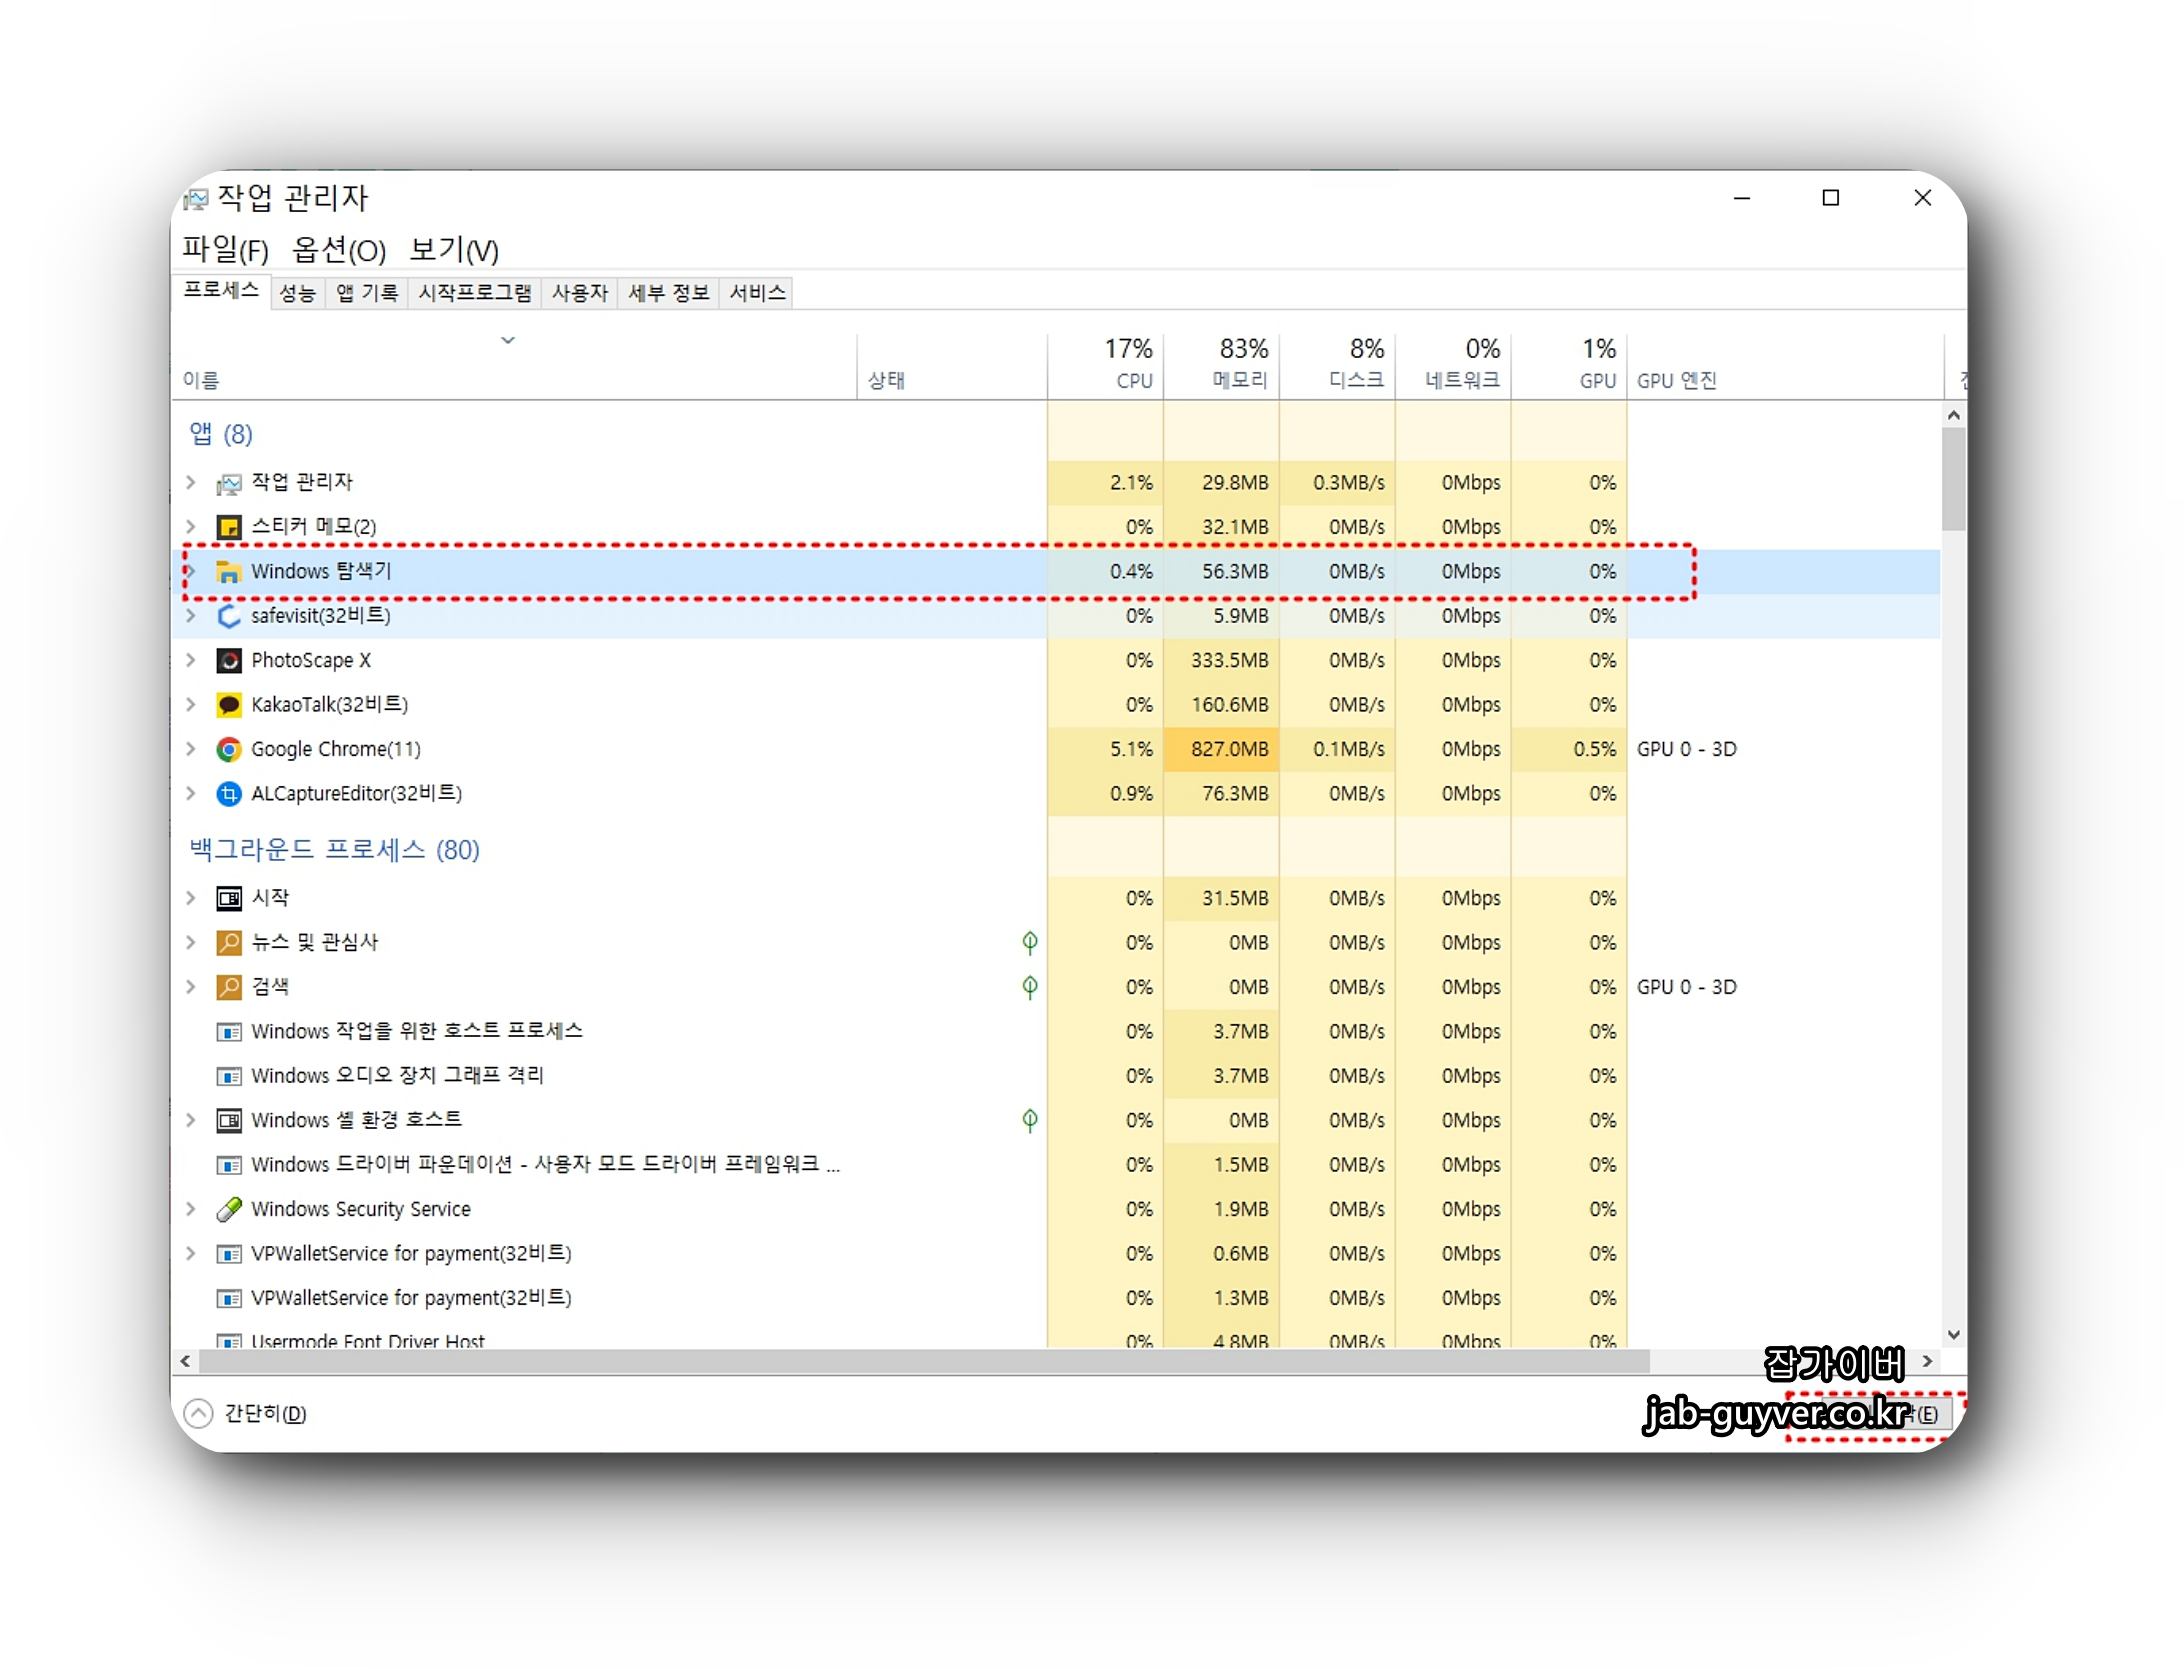
Task: Open the 시작프로그램 tab
Action: point(475,293)
